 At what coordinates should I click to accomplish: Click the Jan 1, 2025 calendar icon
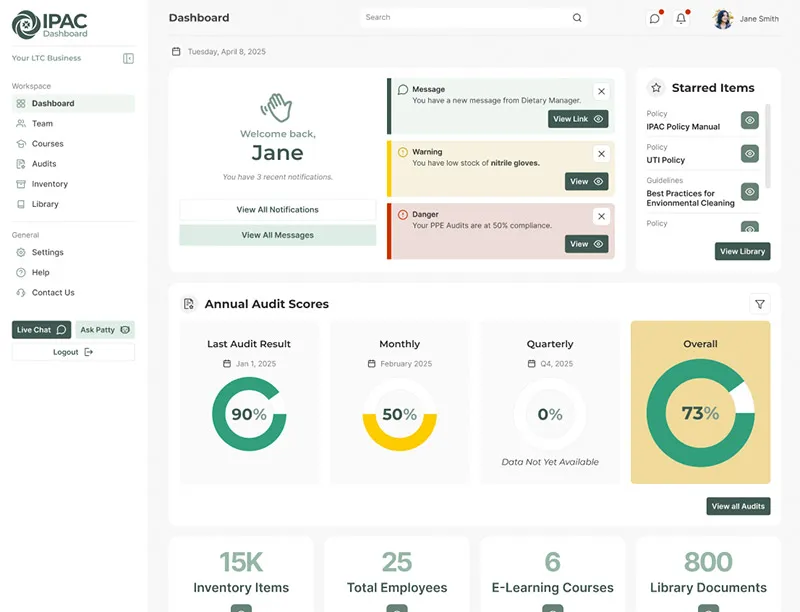click(x=227, y=364)
